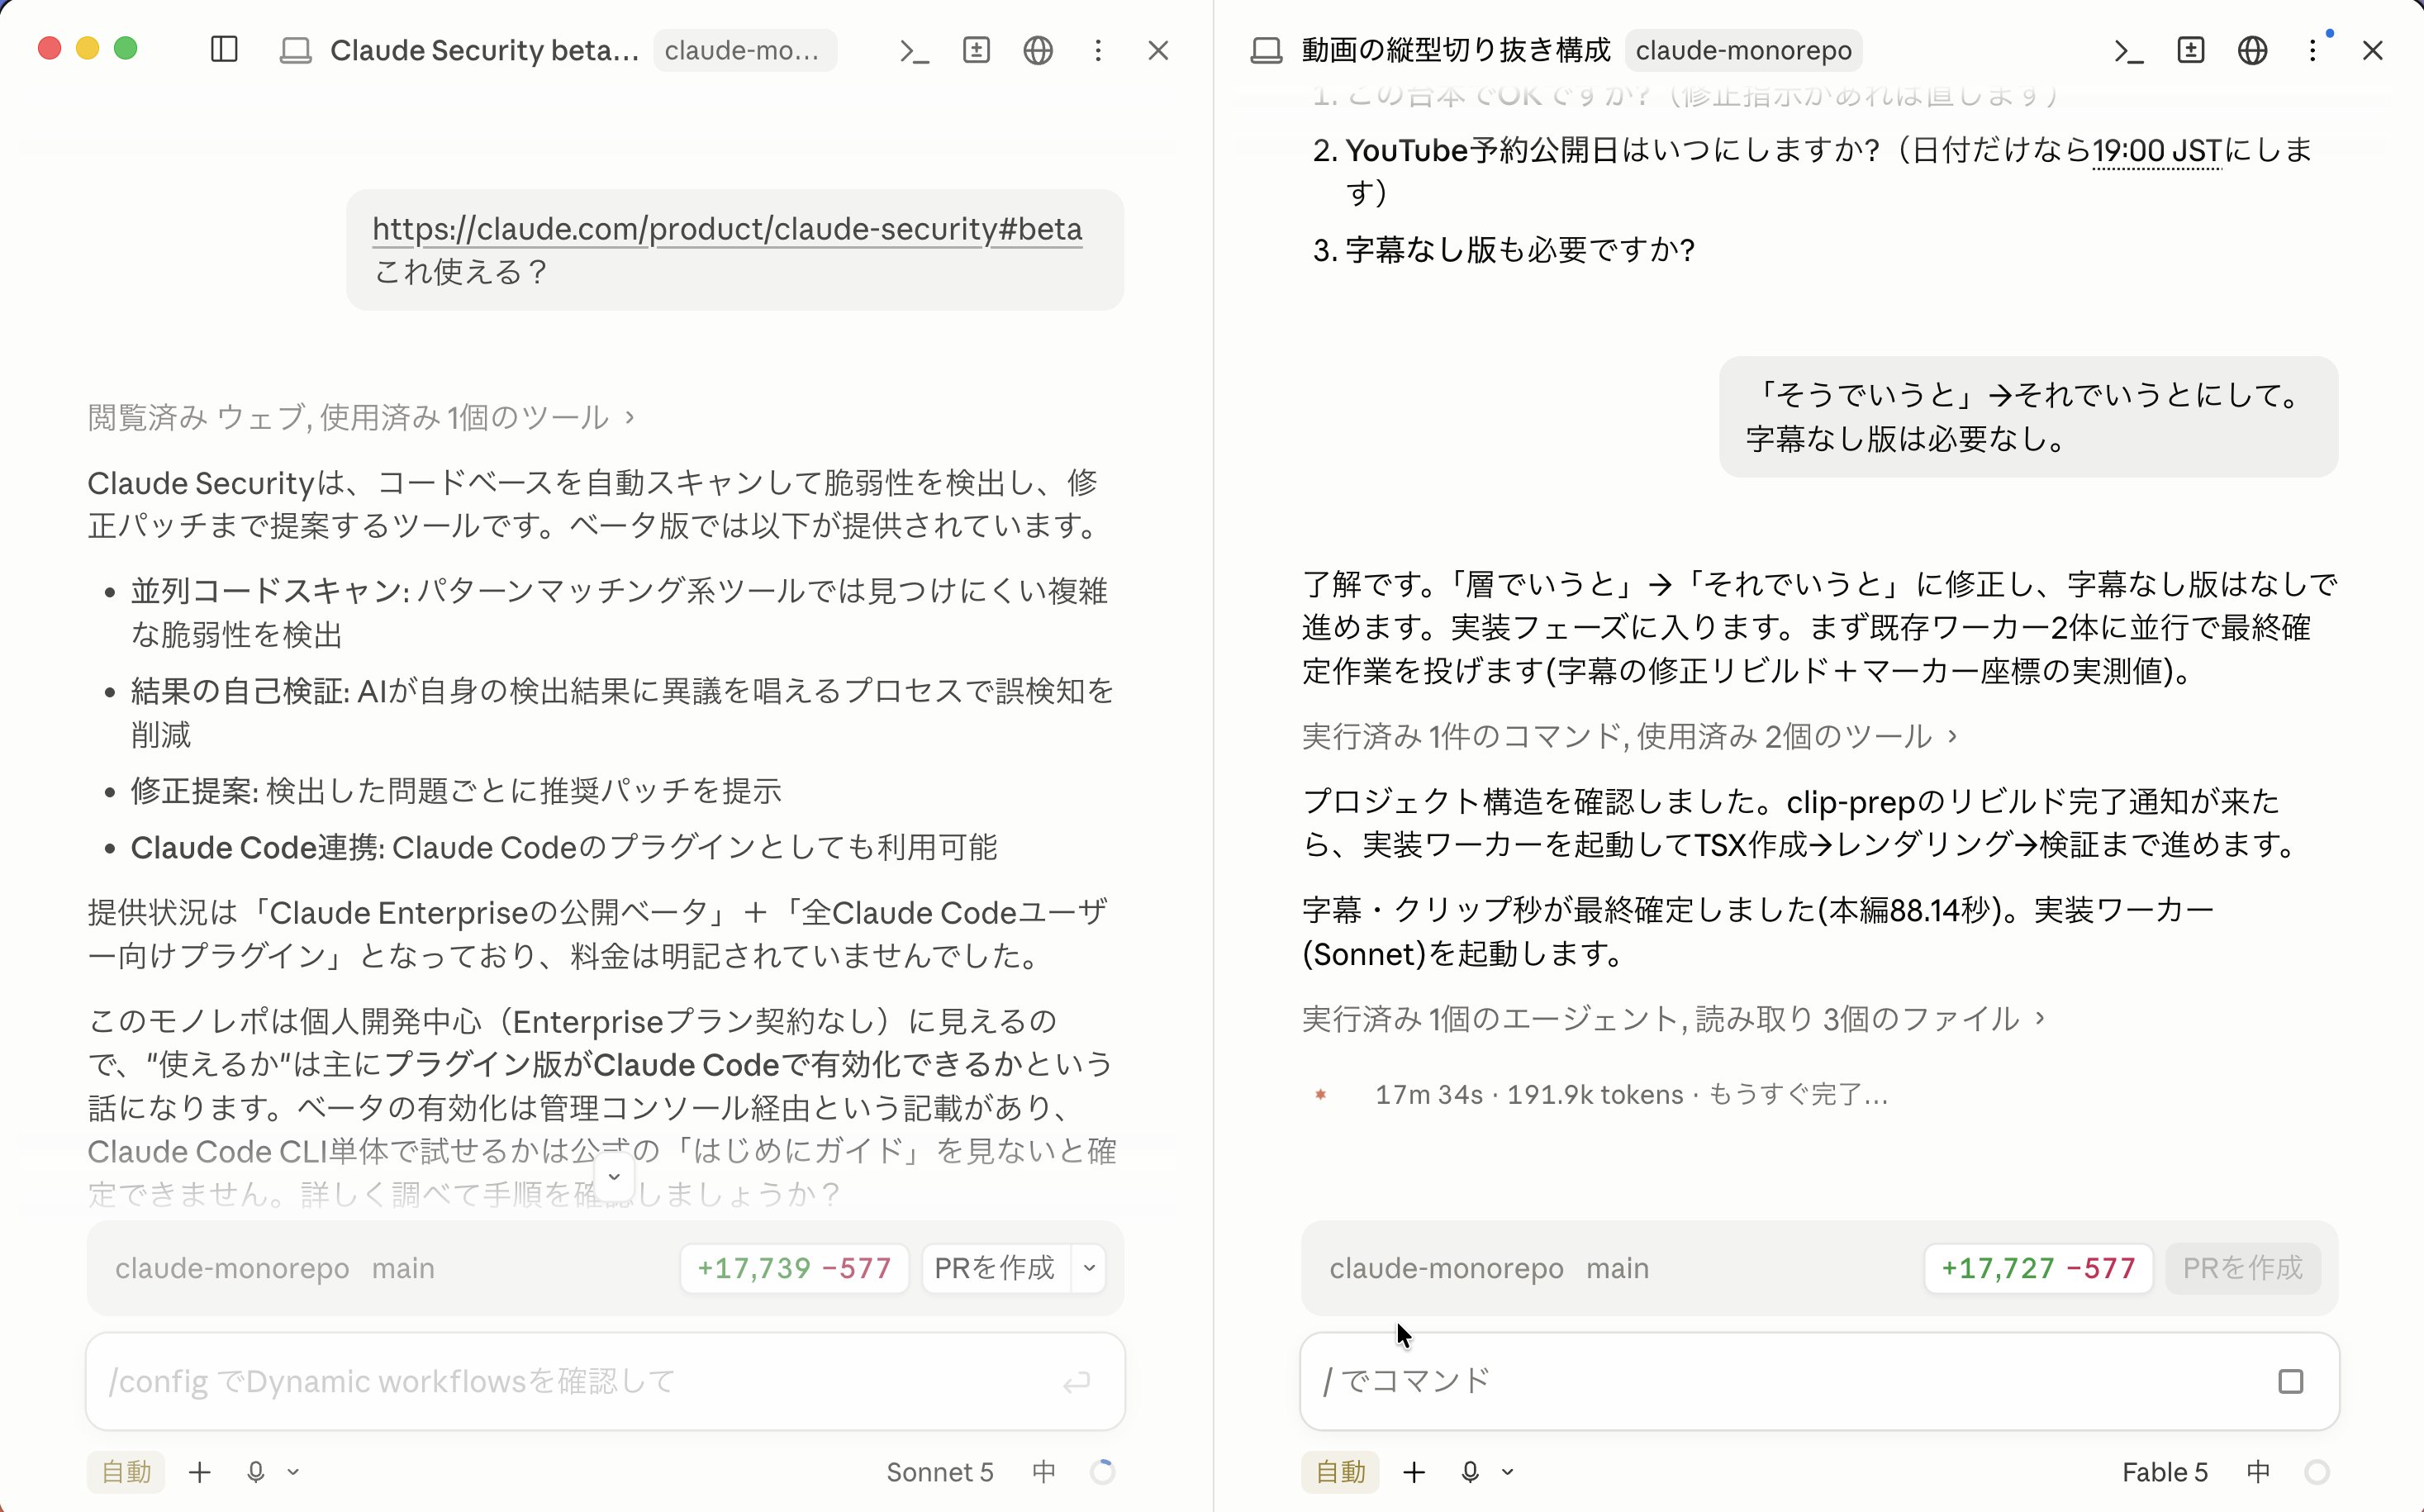Click PRを作成 button in left pane
The image size is (2424, 1512).
click(x=995, y=1268)
